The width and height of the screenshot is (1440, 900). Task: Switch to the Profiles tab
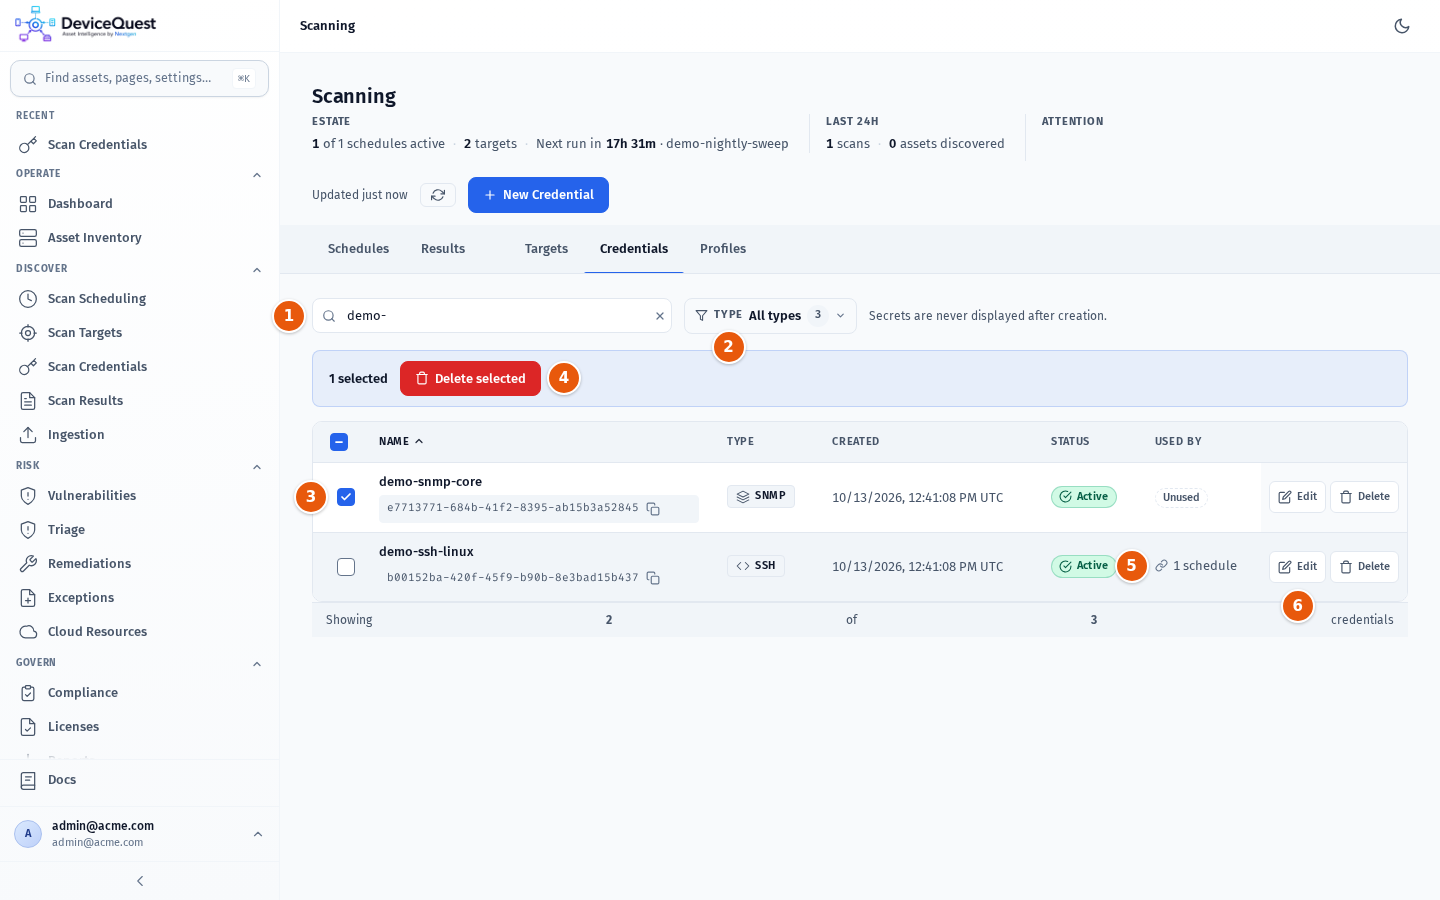(723, 249)
